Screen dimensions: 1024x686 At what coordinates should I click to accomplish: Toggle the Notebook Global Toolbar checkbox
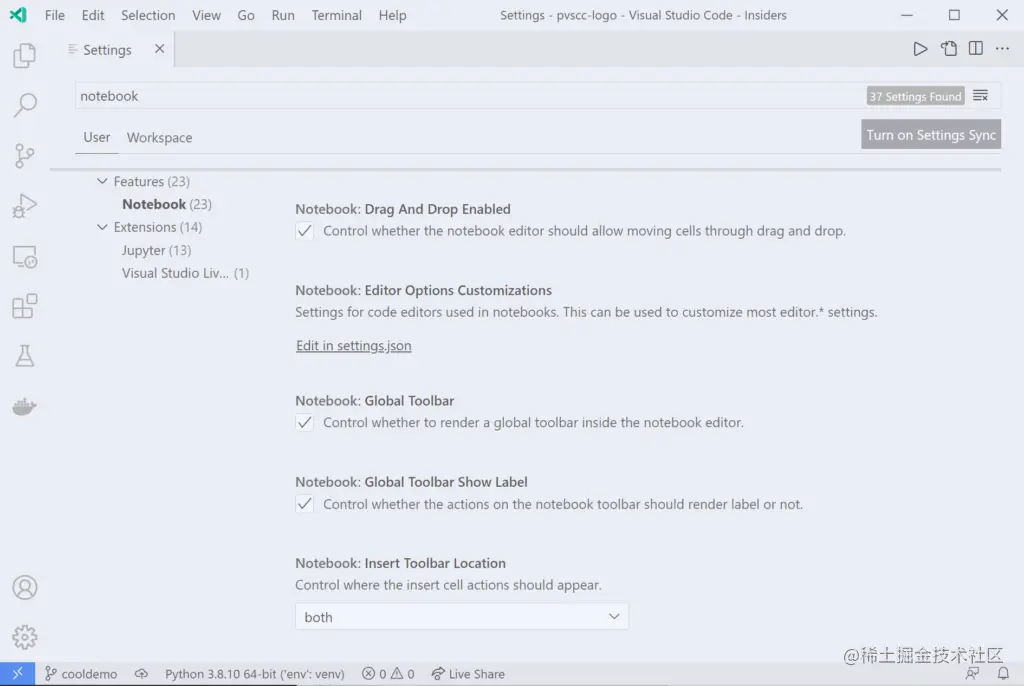pyautogui.click(x=304, y=422)
